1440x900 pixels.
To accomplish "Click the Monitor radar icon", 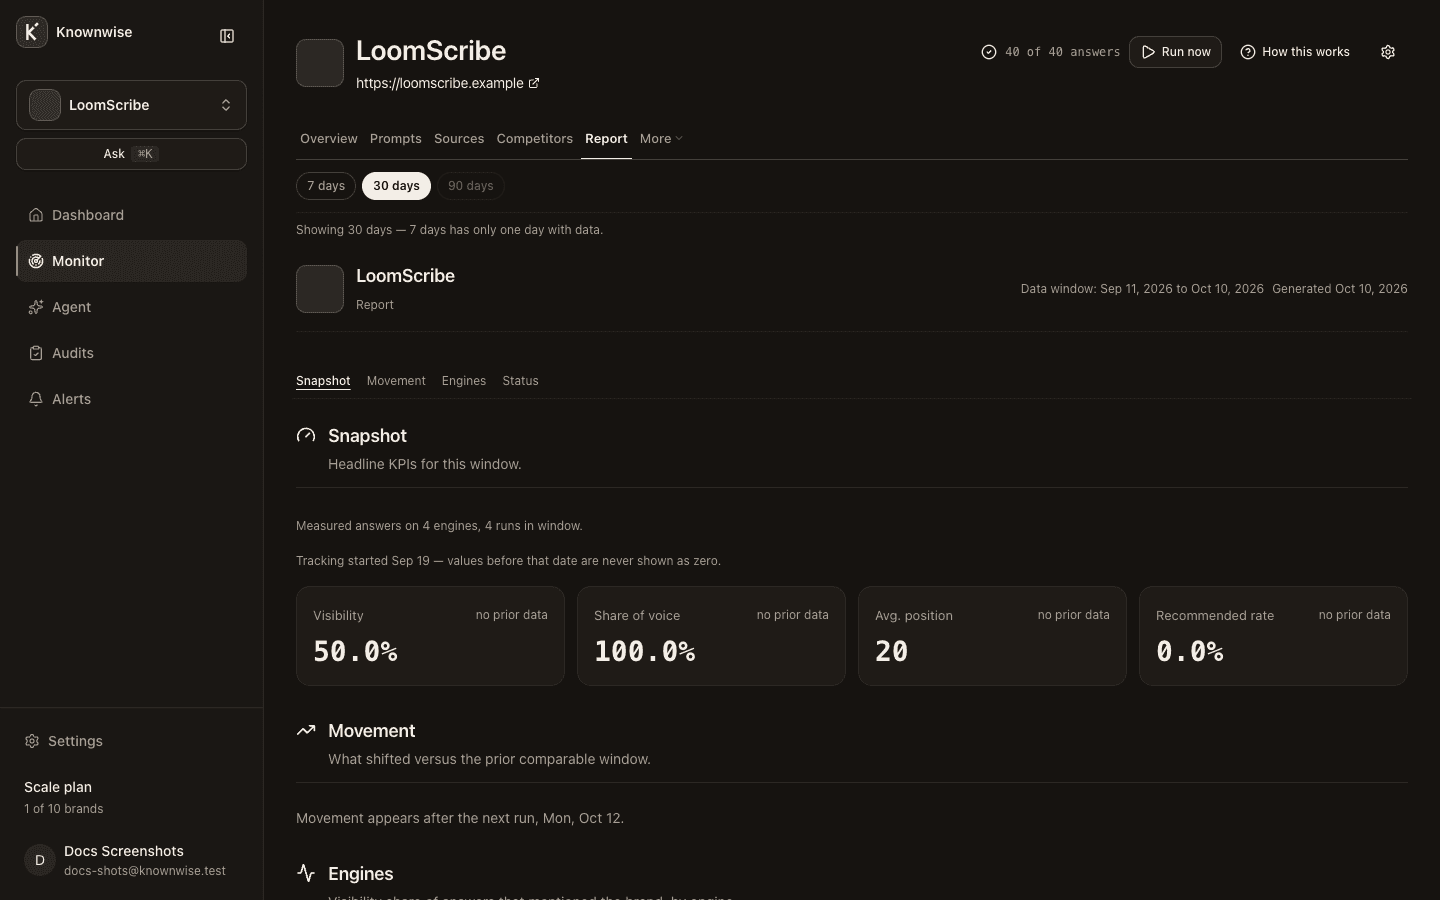I will (x=36, y=261).
